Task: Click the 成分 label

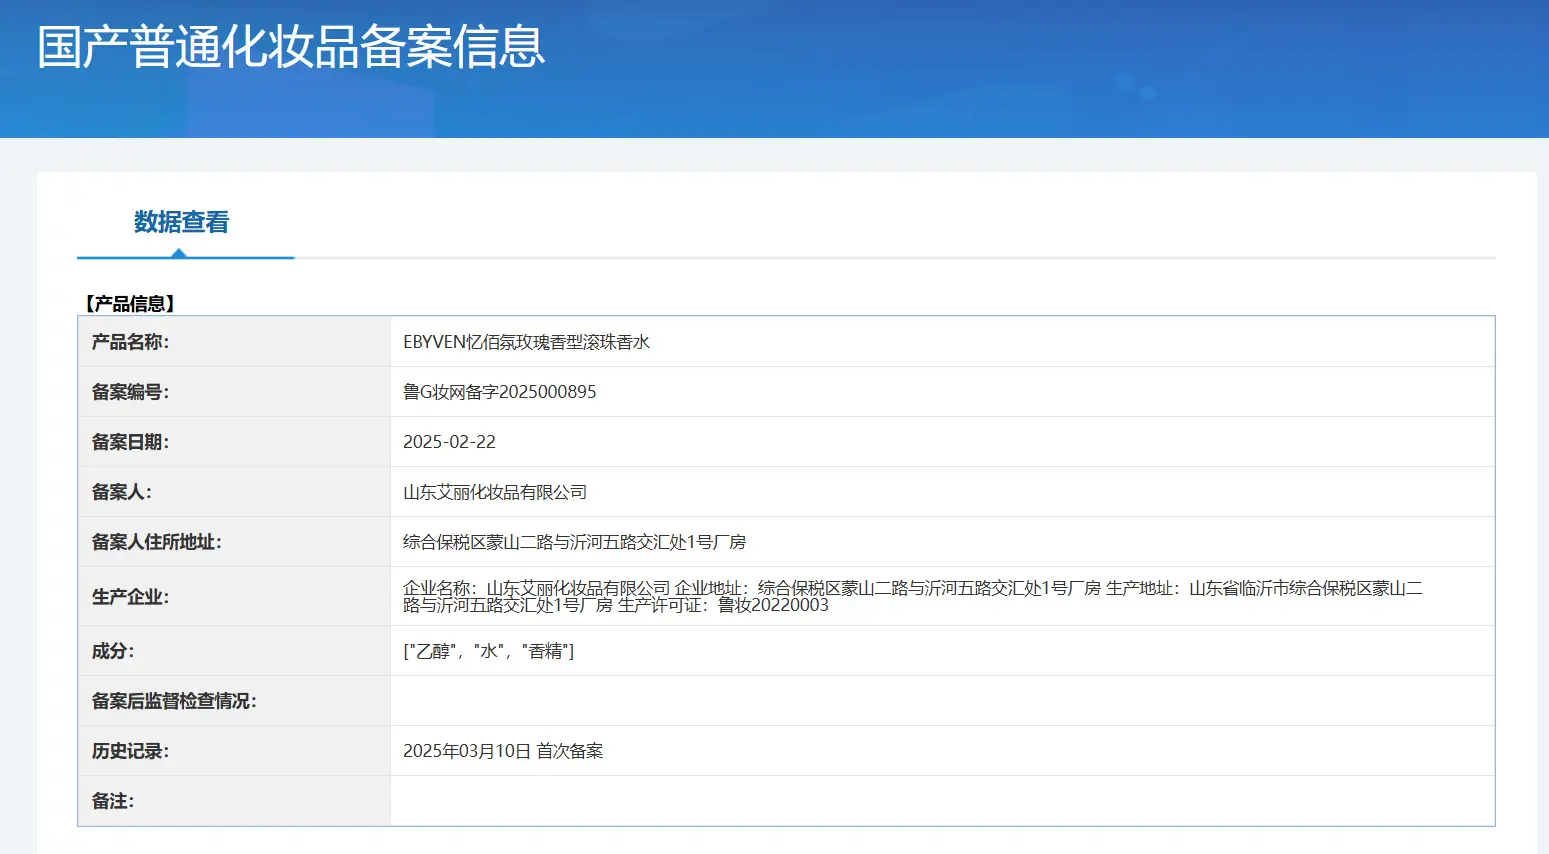Action: tap(113, 651)
